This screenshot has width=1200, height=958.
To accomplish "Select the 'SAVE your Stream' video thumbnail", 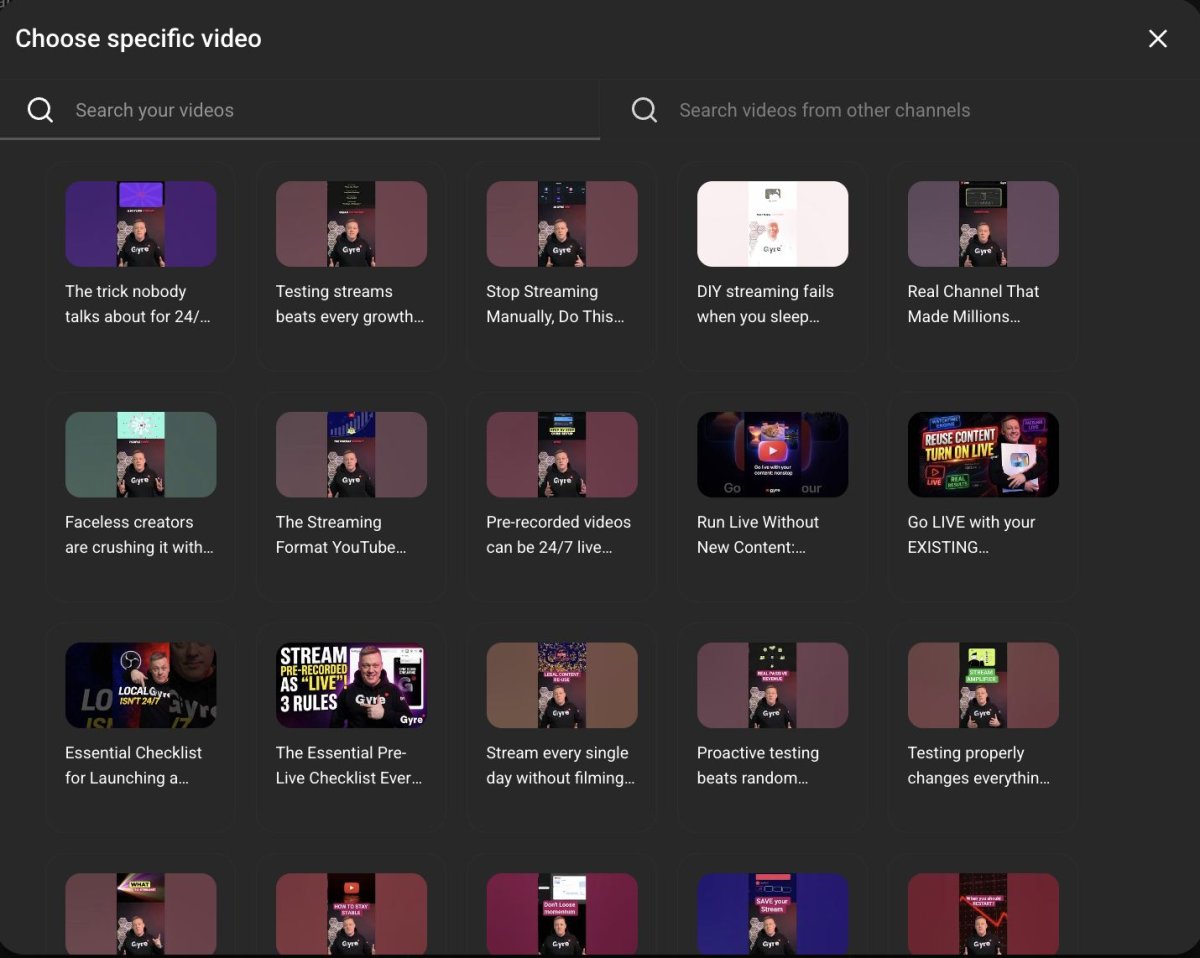I will coord(773,914).
